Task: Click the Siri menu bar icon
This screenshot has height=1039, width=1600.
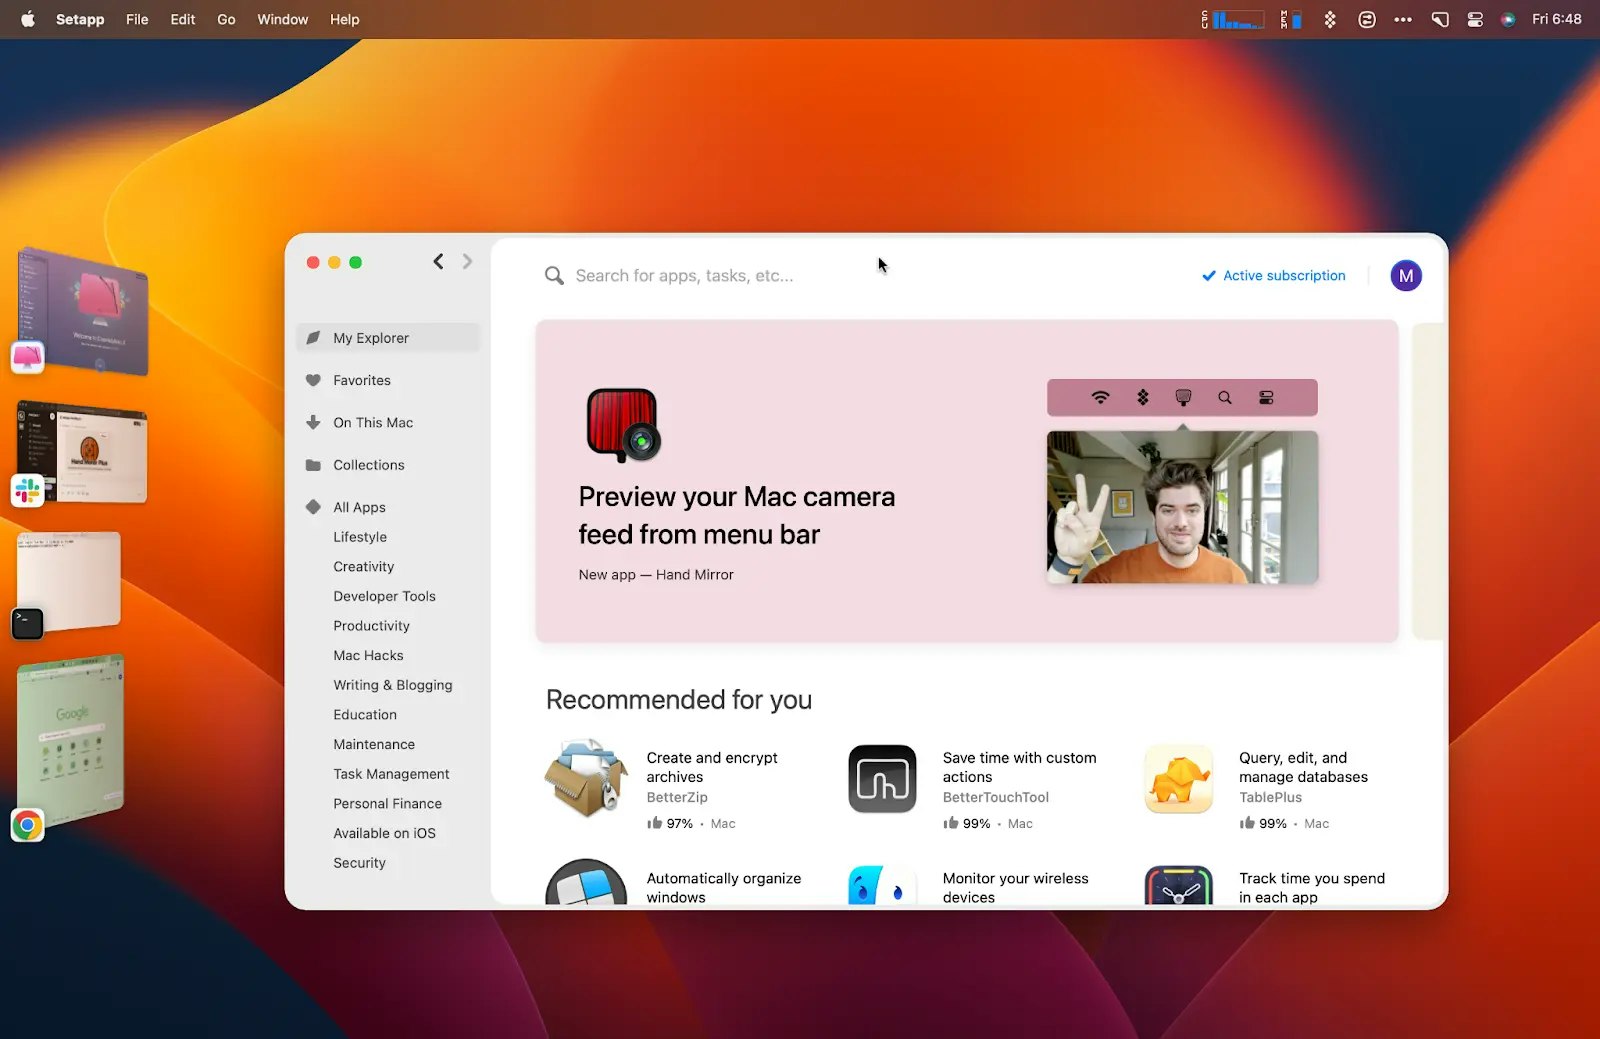Action: [x=1508, y=19]
